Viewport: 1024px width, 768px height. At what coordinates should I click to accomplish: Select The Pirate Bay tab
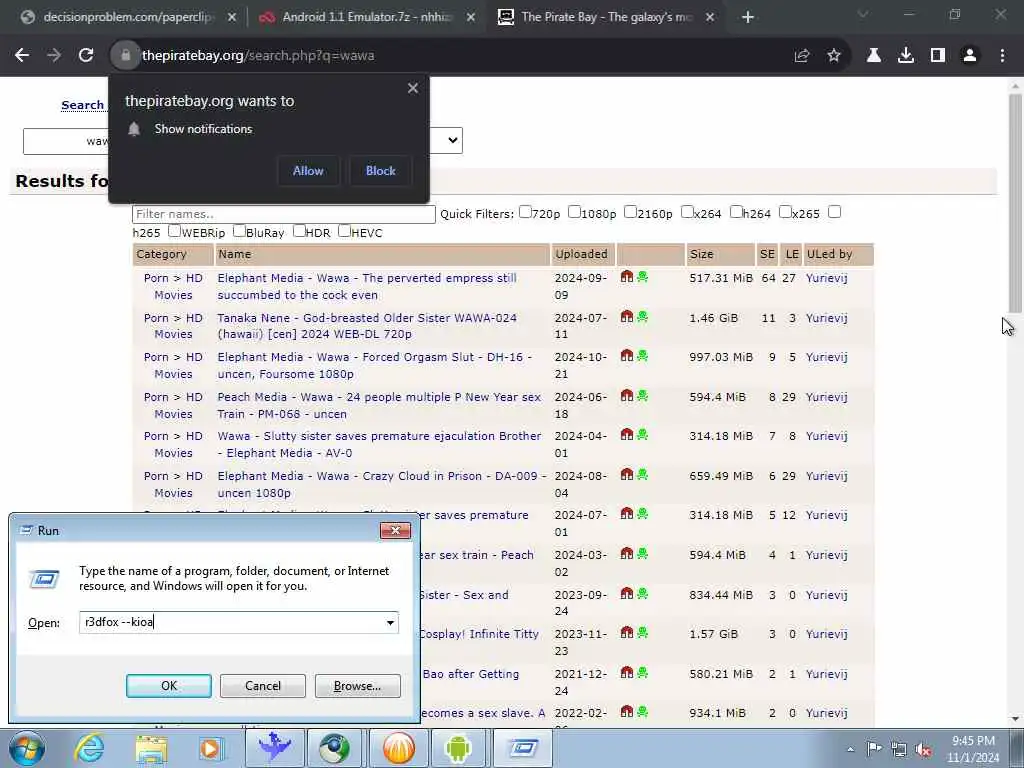(x=606, y=17)
